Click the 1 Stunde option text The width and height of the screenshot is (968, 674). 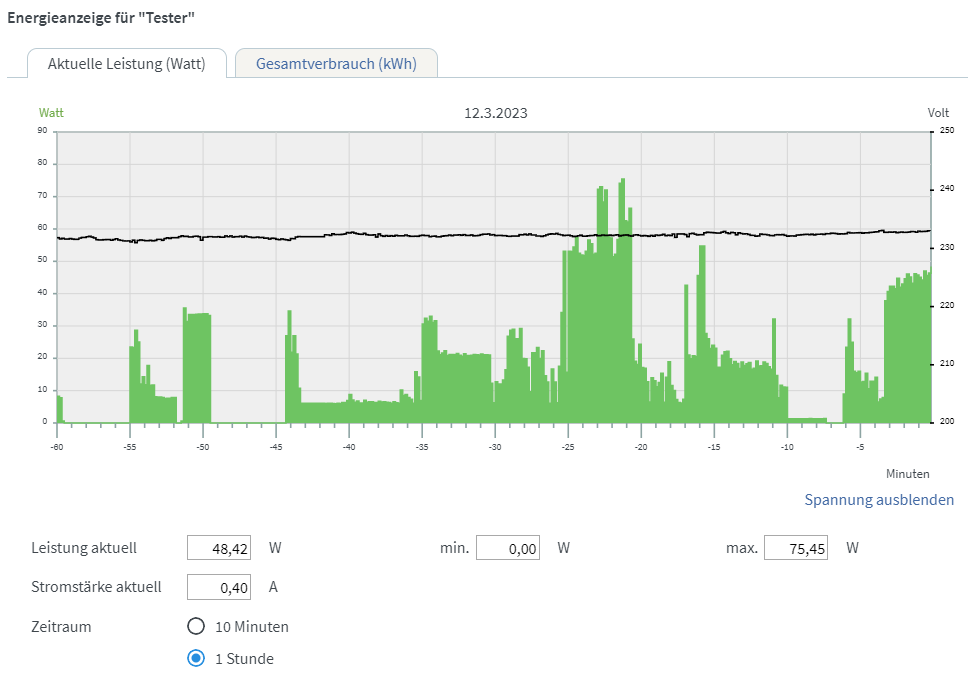coord(244,659)
